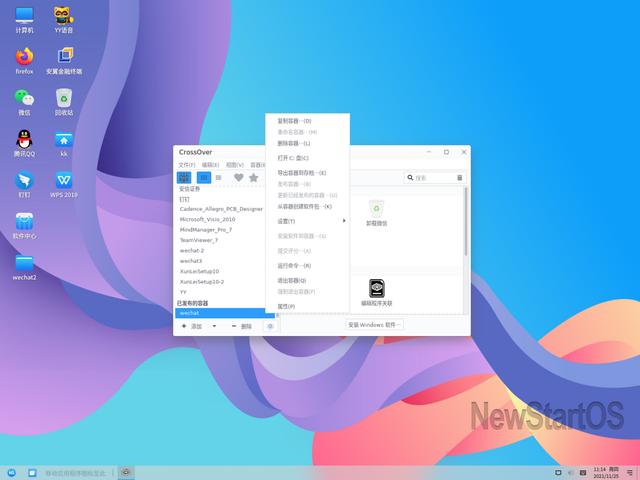Open the 文件(F) menu in CrossOver

(x=187, y=165)
